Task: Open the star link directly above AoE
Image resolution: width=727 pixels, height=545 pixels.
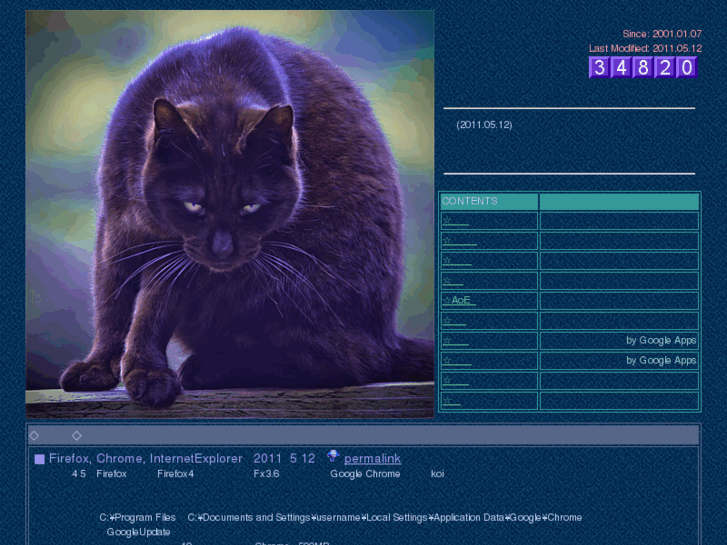Action: point(453,281)
